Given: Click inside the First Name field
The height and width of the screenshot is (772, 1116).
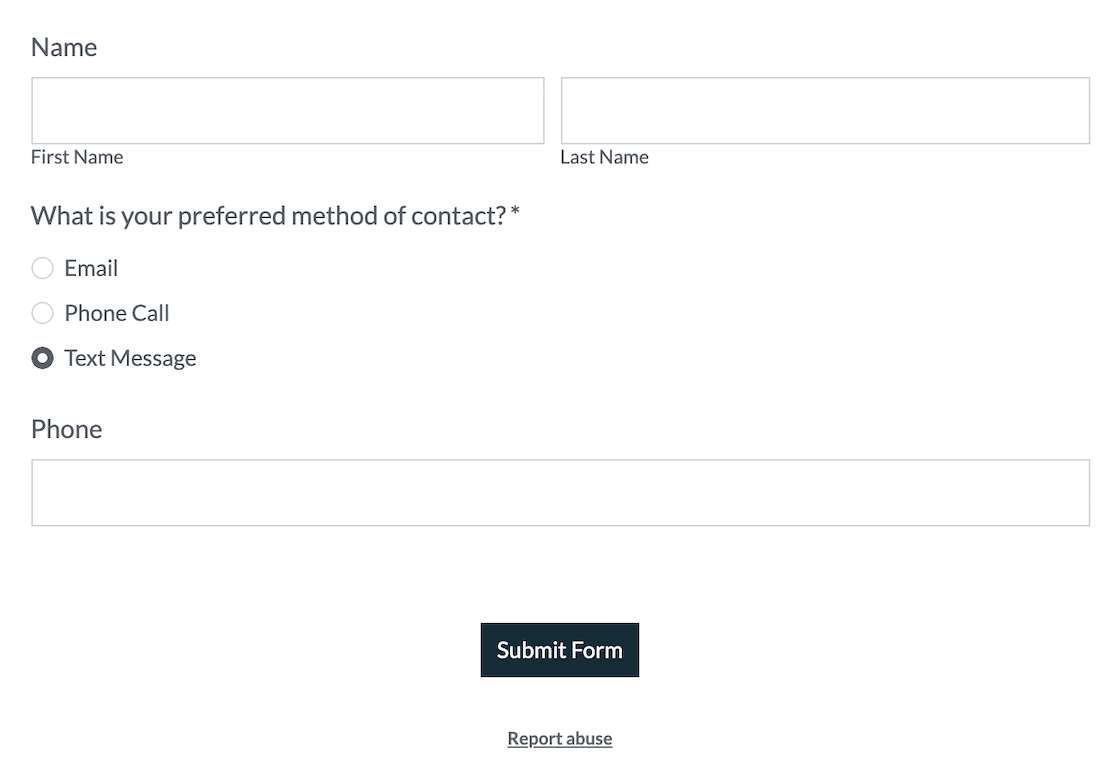Looking at the screenshot, I should click(287, 110).
